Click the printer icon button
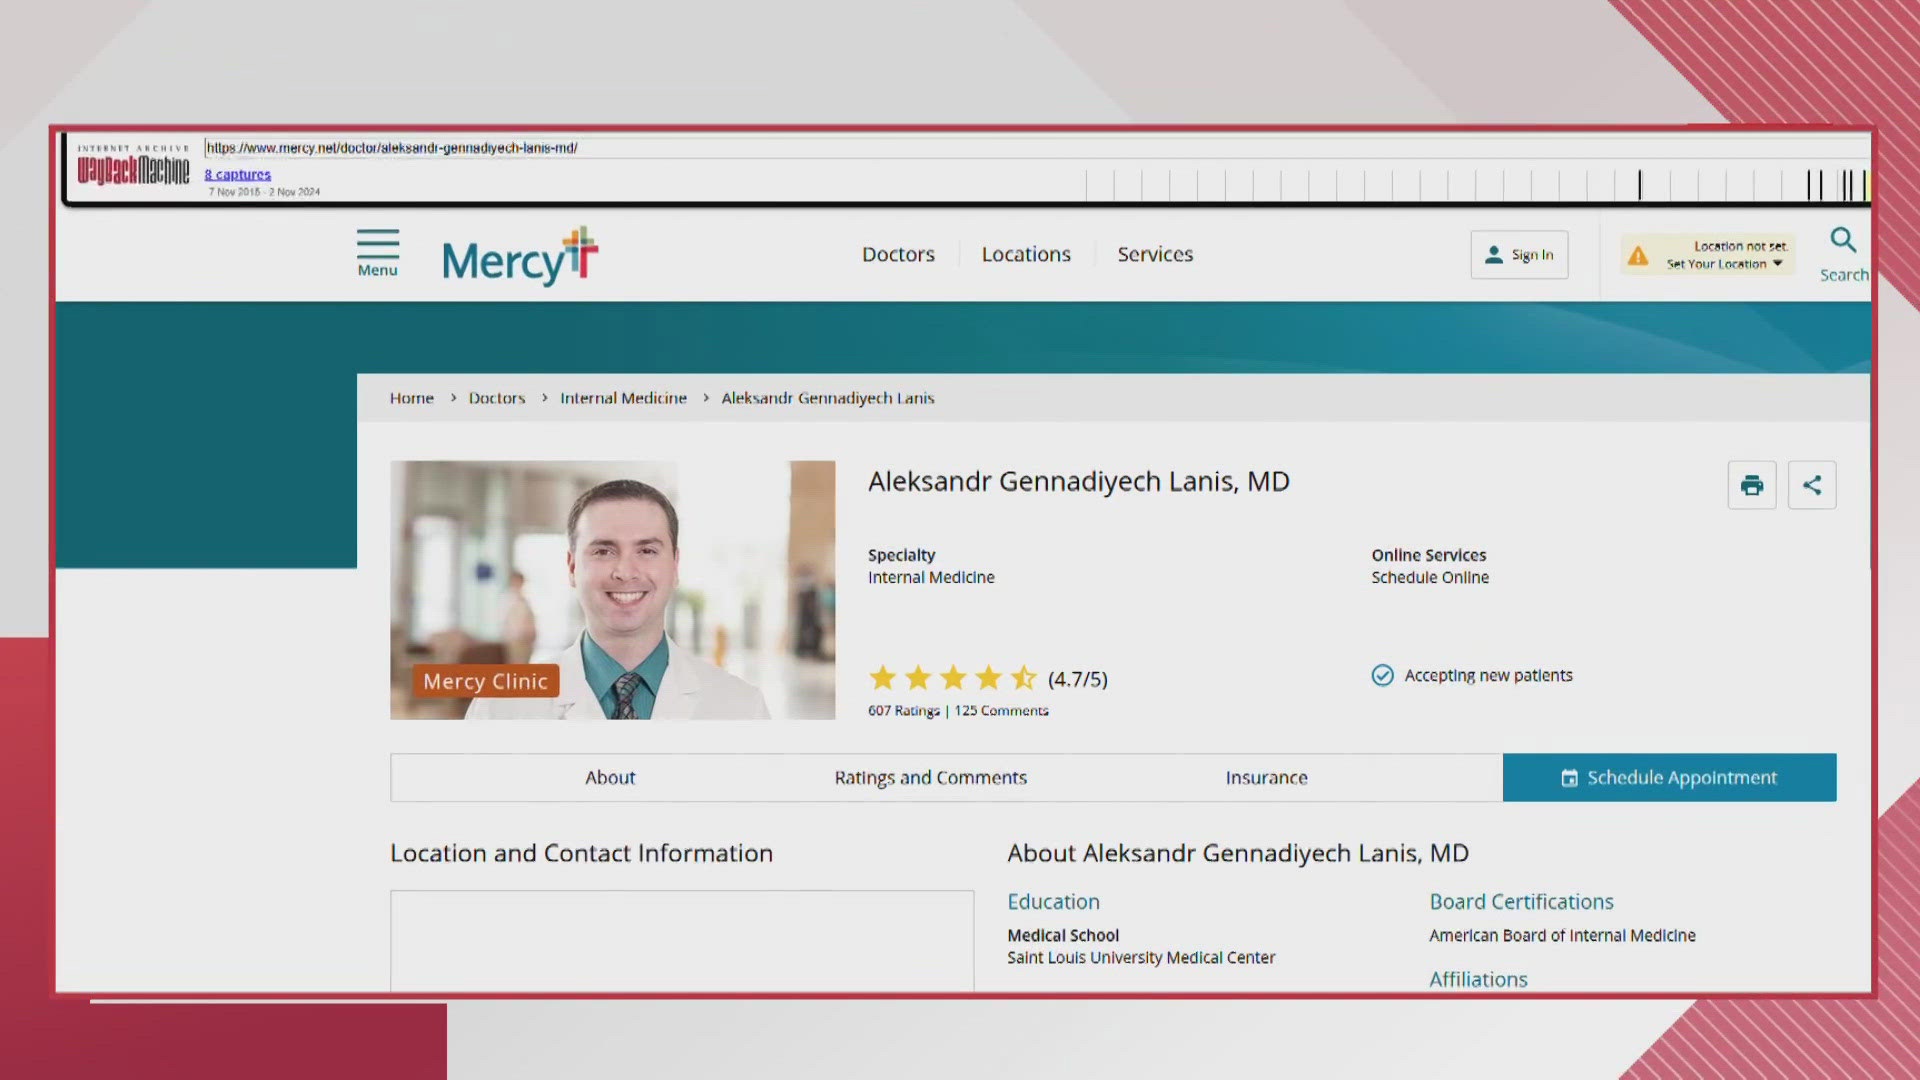Screen dimensions: 1920x1080 (x=1752, y=485)
